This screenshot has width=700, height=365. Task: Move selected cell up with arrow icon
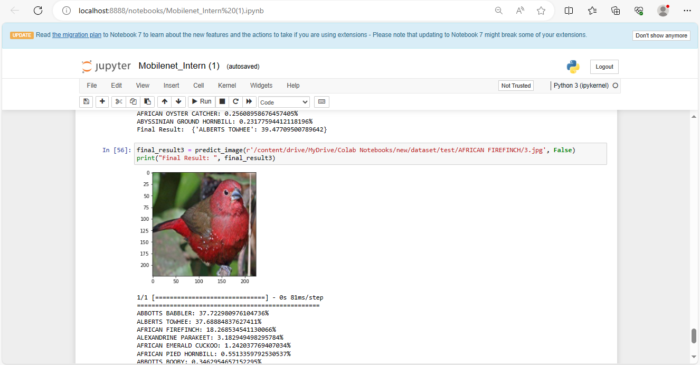165,102
